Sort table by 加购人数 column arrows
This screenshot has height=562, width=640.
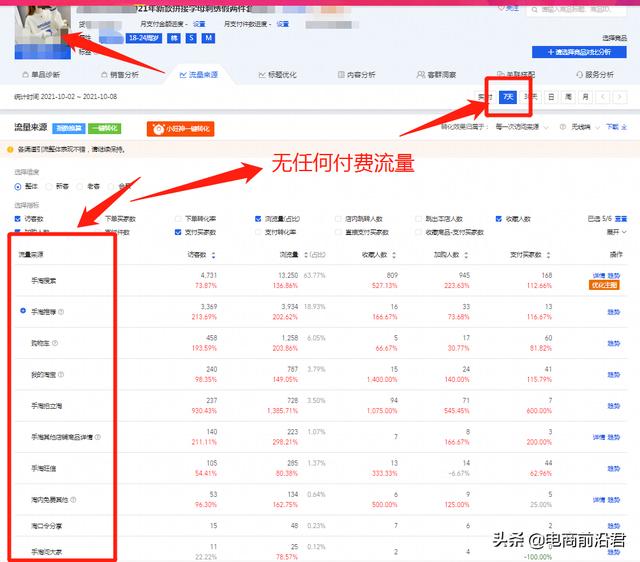466,255
